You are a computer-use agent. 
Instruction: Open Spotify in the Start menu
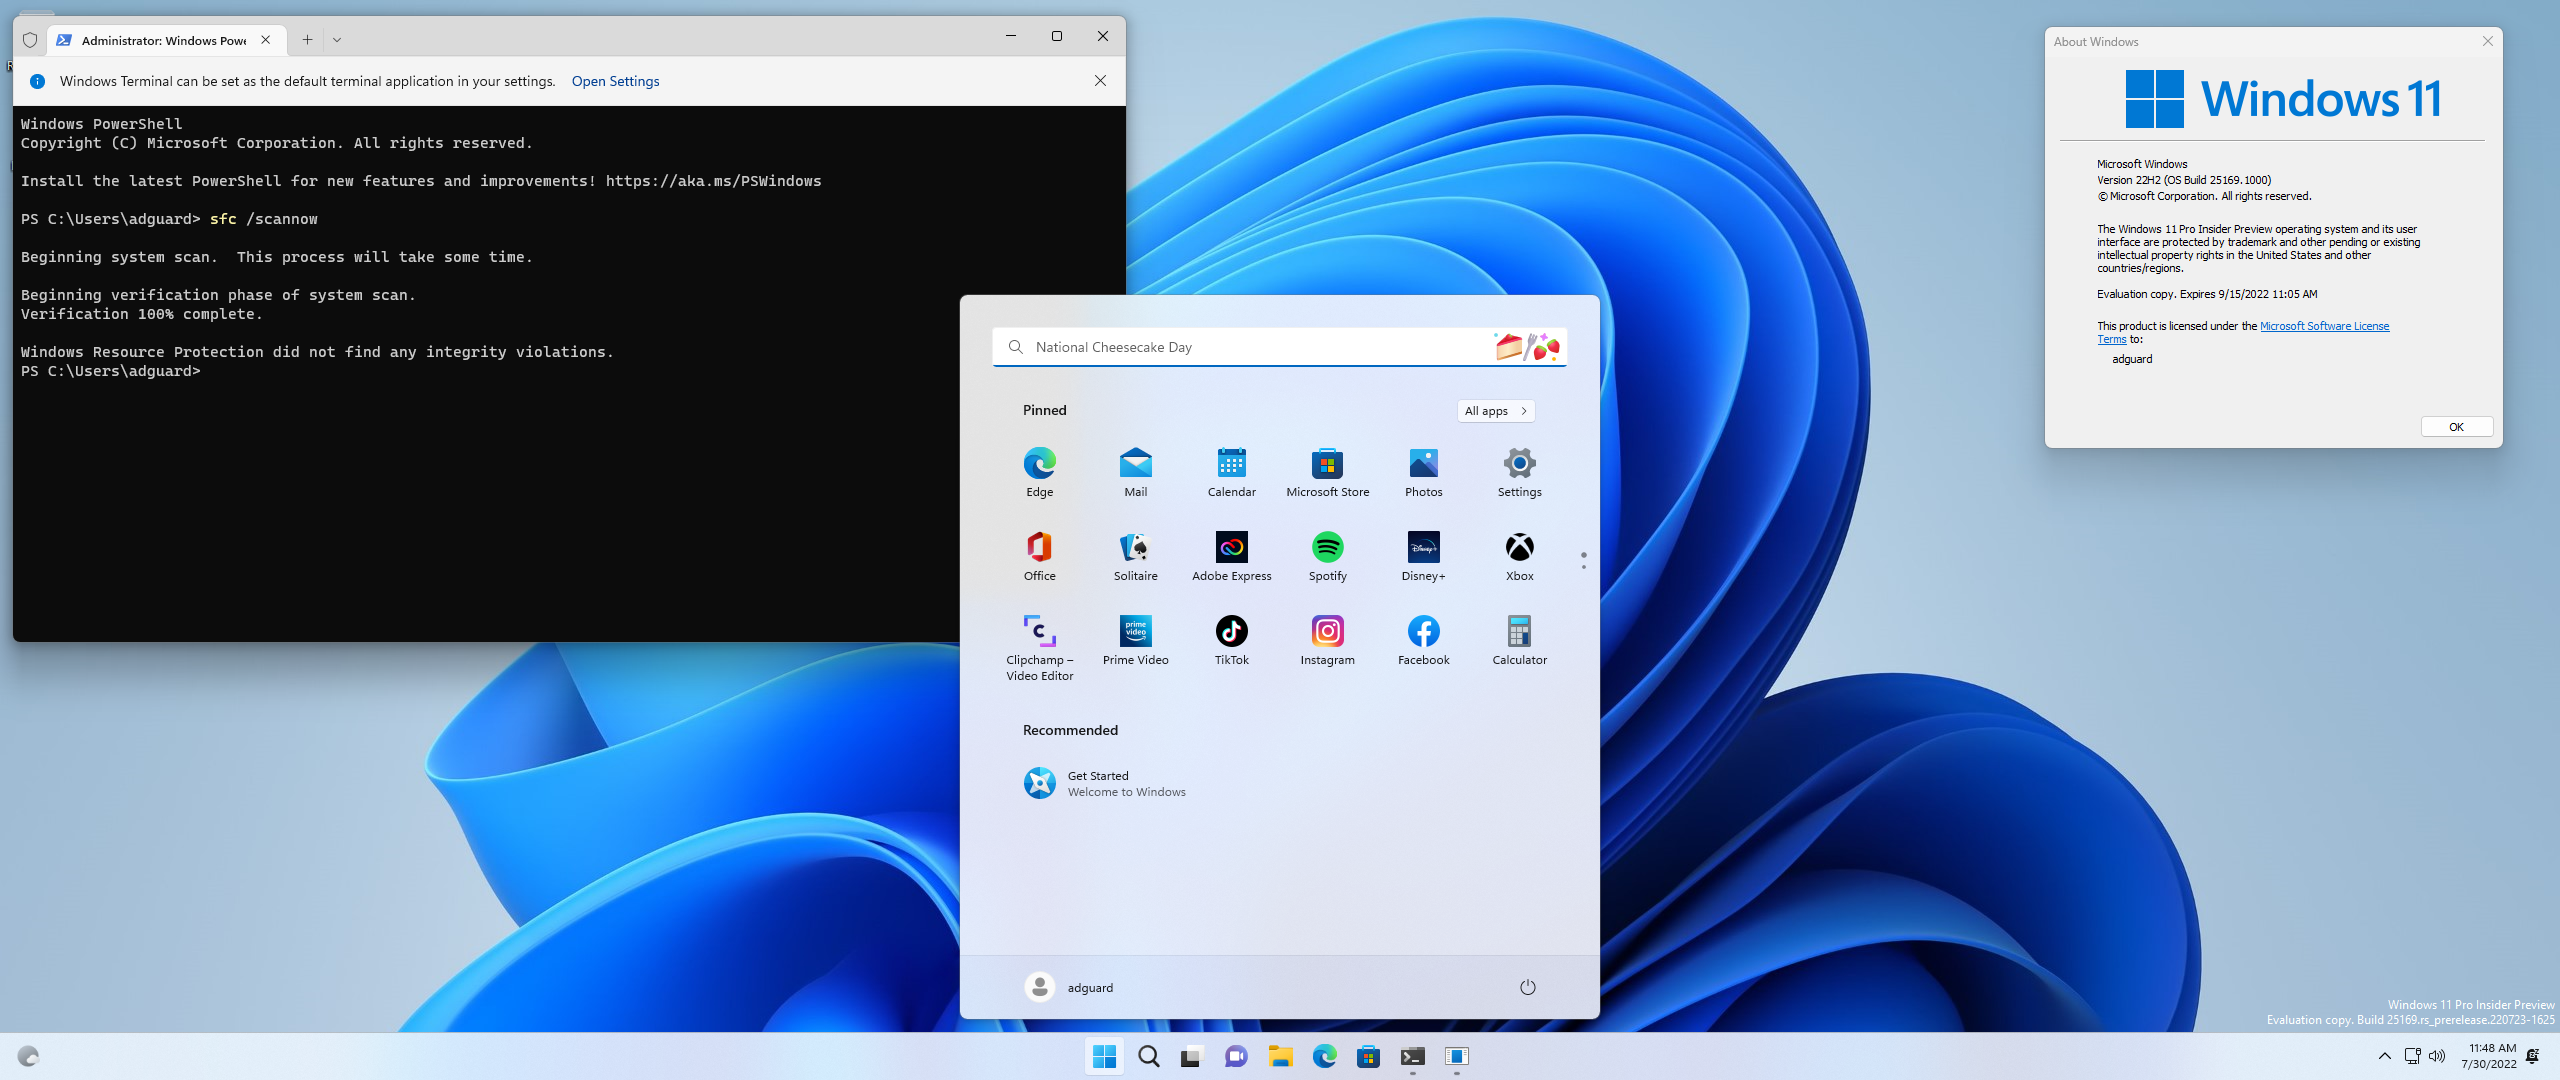1327,556
